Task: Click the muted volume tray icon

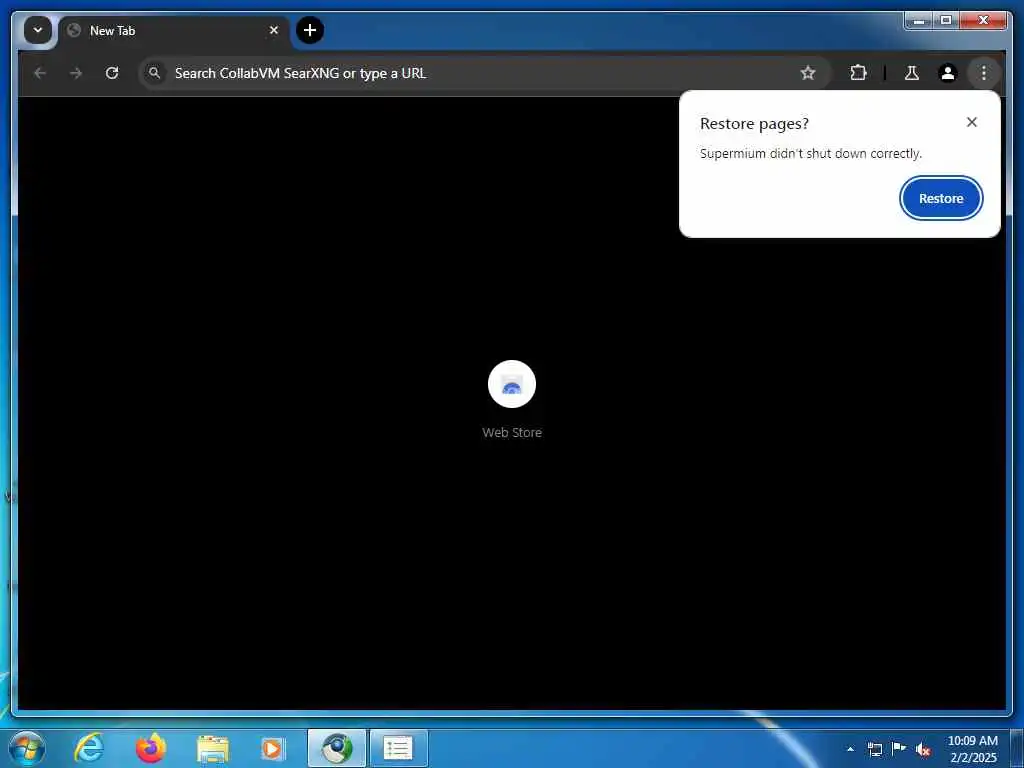Action: (923, 749)
